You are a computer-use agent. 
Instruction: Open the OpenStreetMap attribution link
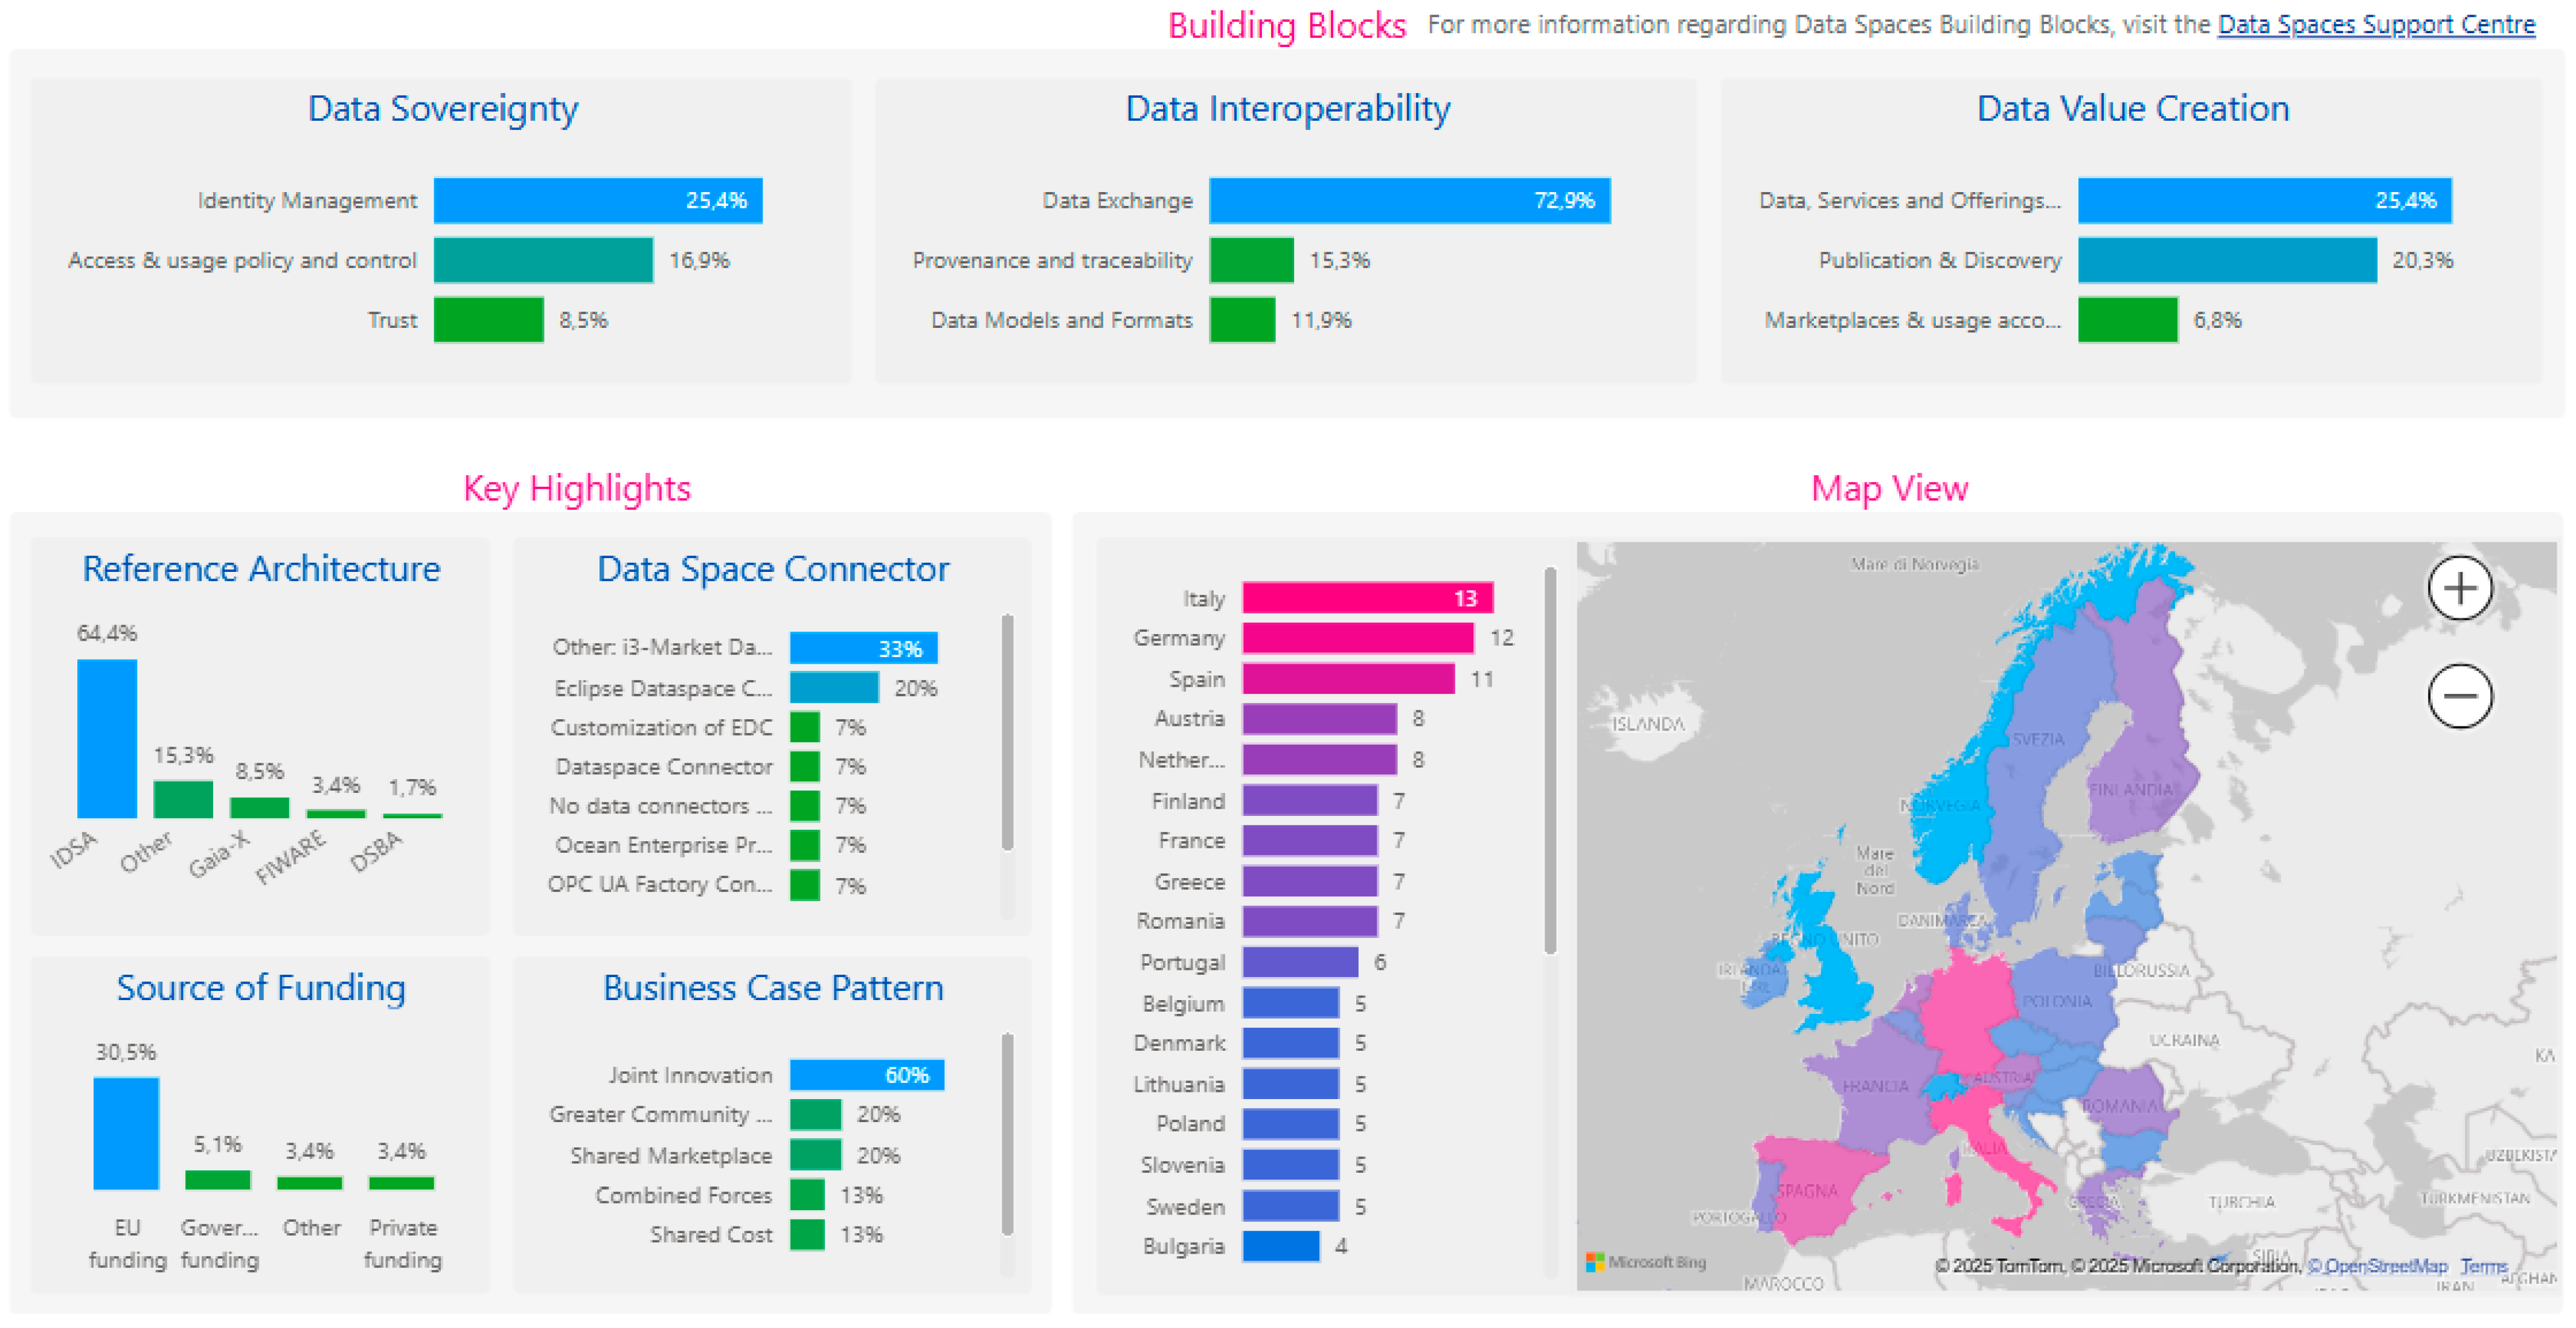point(2377,1266)
